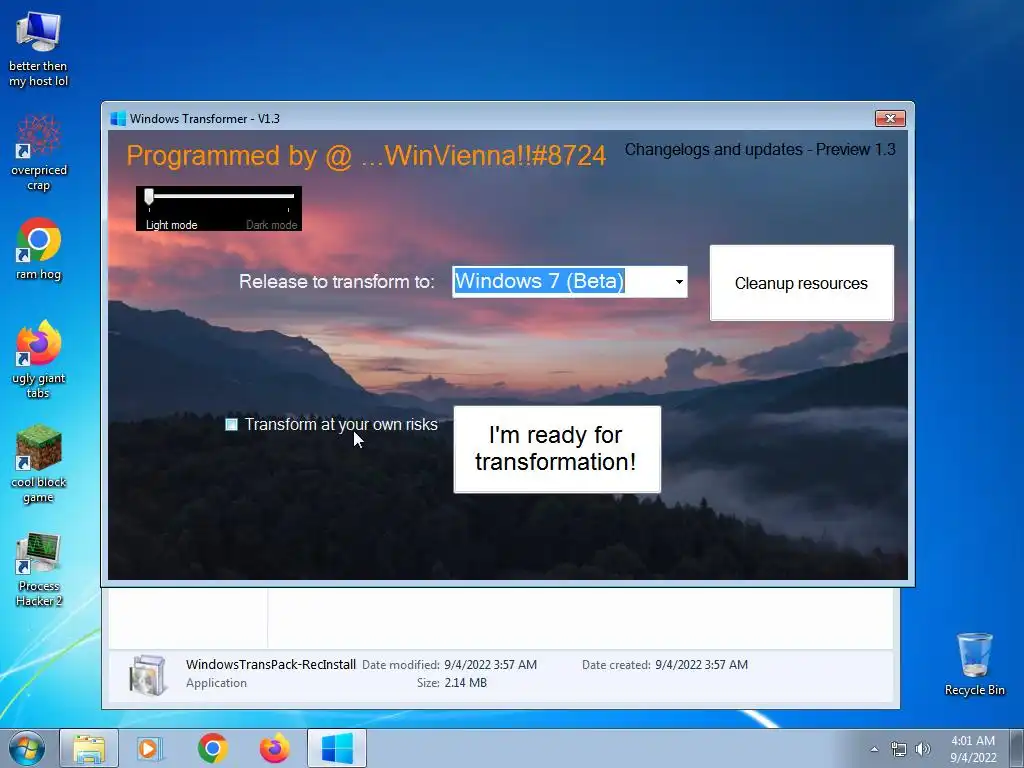Launch Chrome via the 'ram hog' shortcut
This screenshot has height=768, width=1024.
[38, 249]
